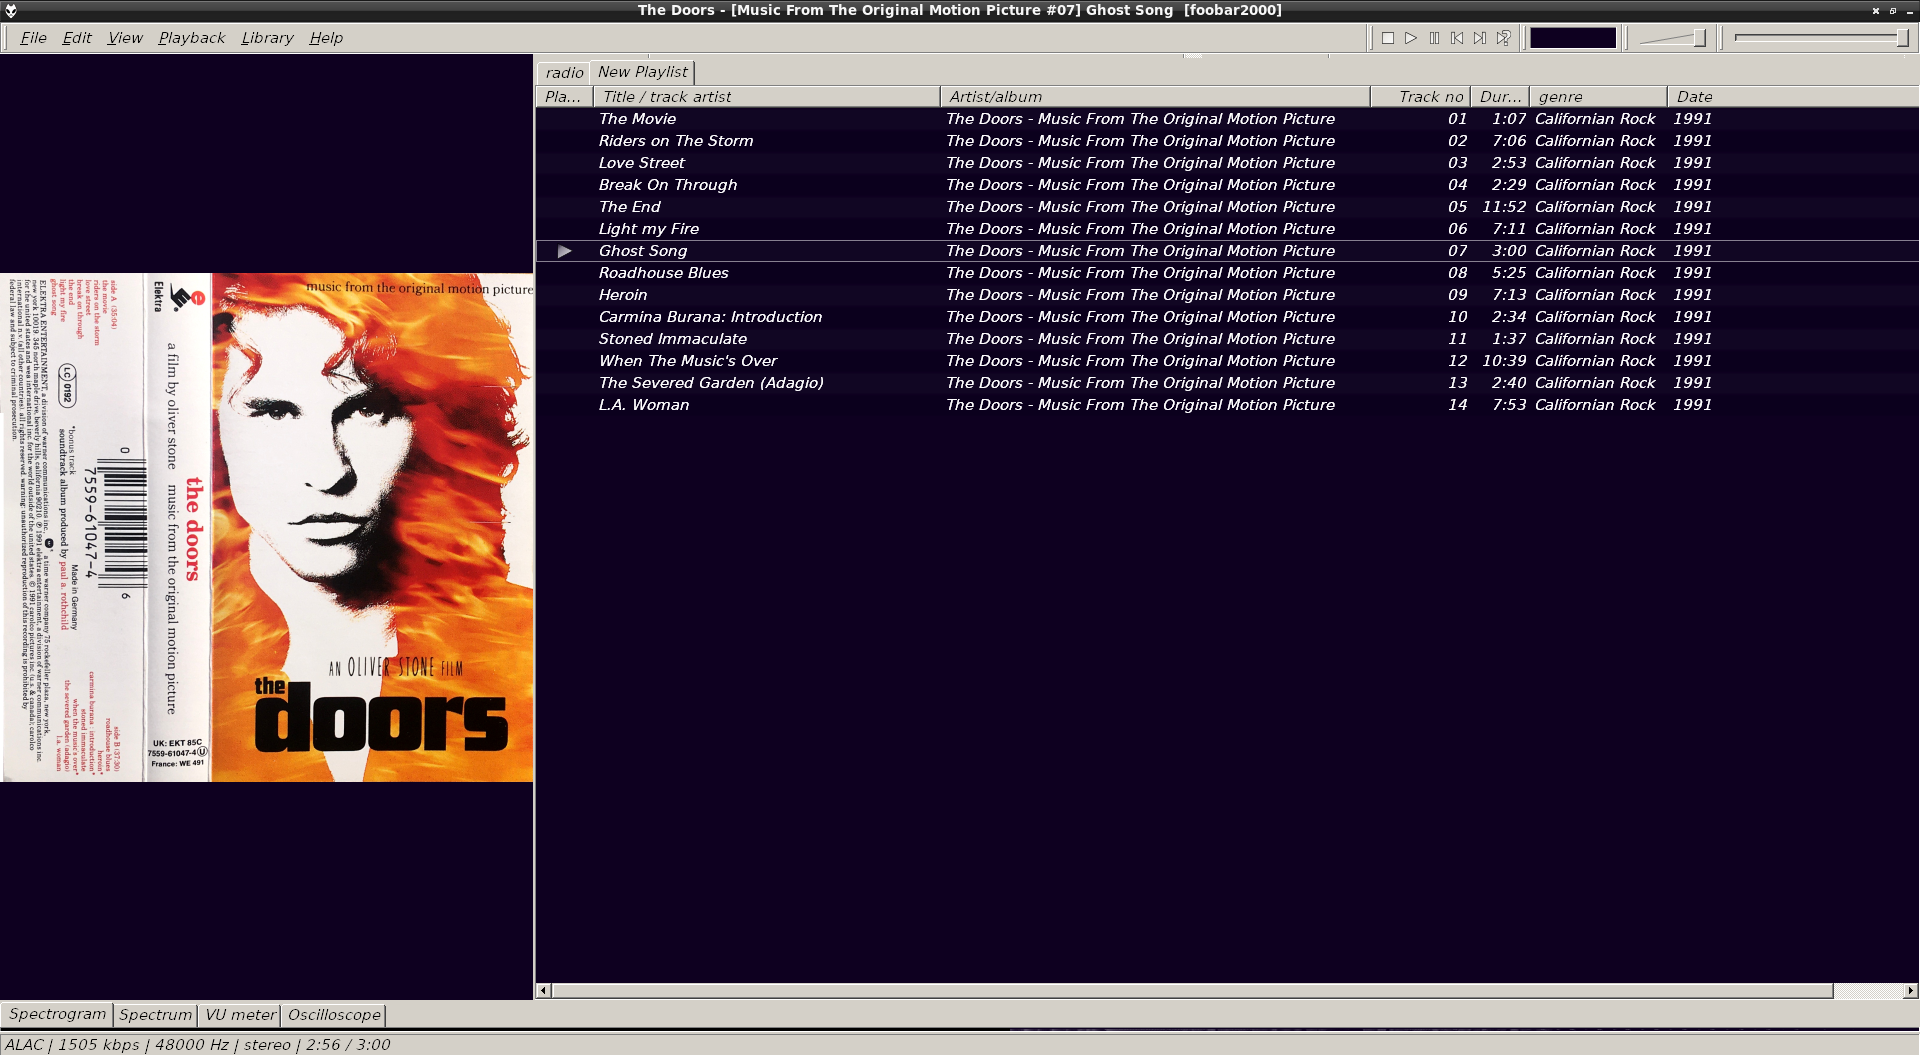Open the Oscilloscope tab

coord(334,1015)
